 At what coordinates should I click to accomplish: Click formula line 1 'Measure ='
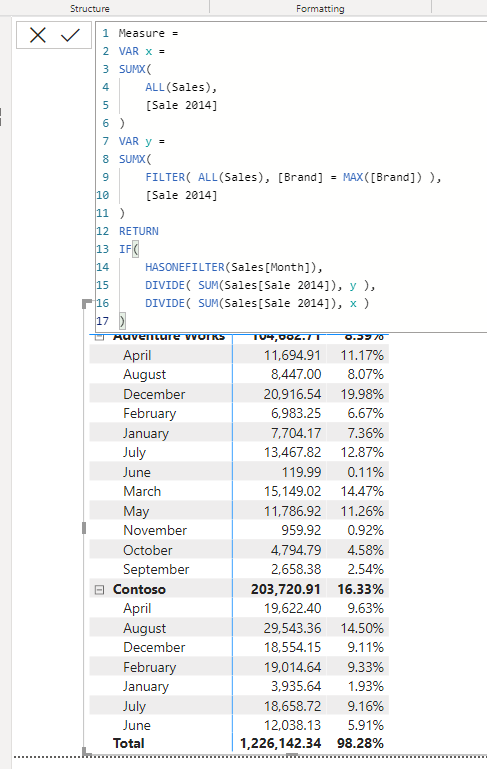(148, 33)
